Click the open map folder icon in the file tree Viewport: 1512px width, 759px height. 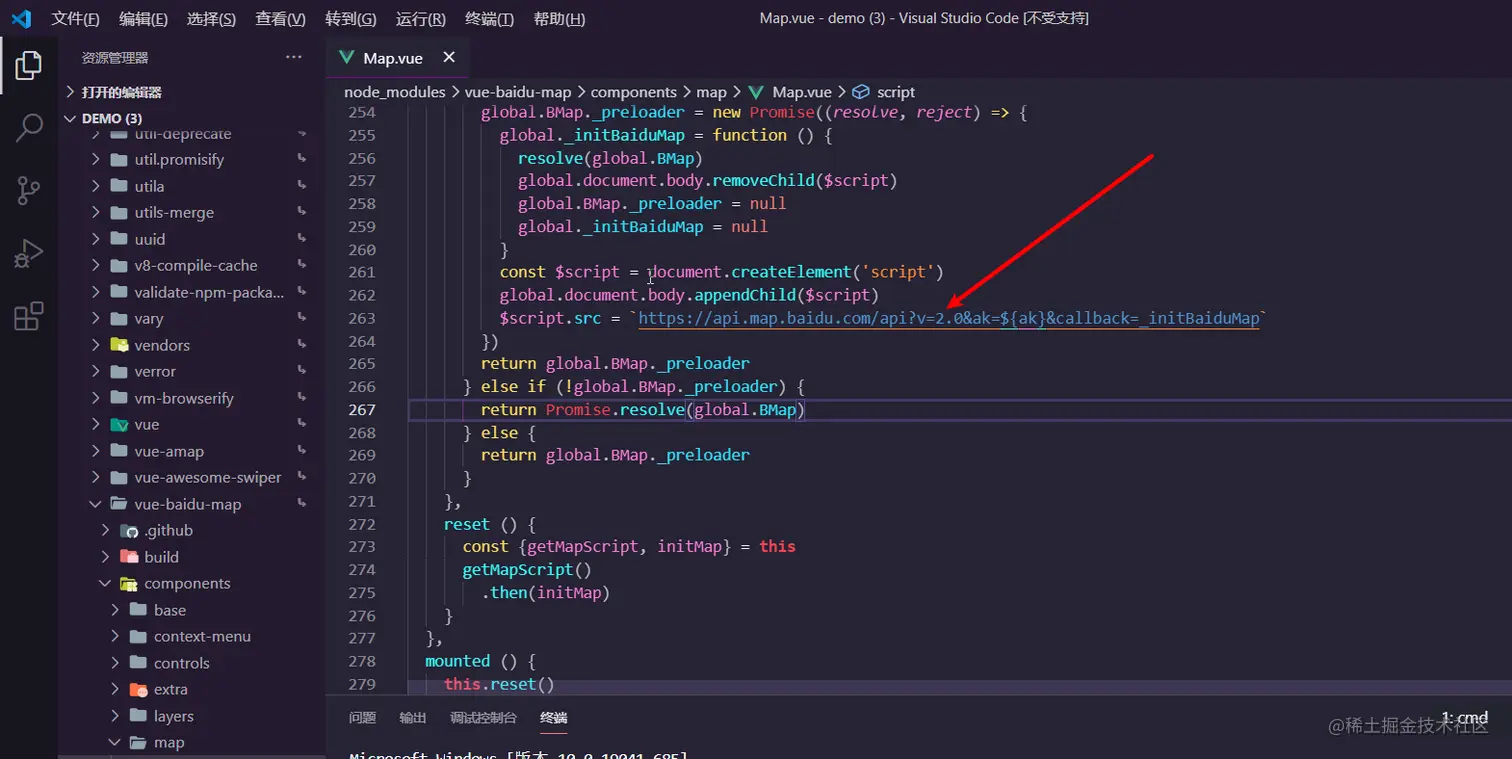(139, 742)
